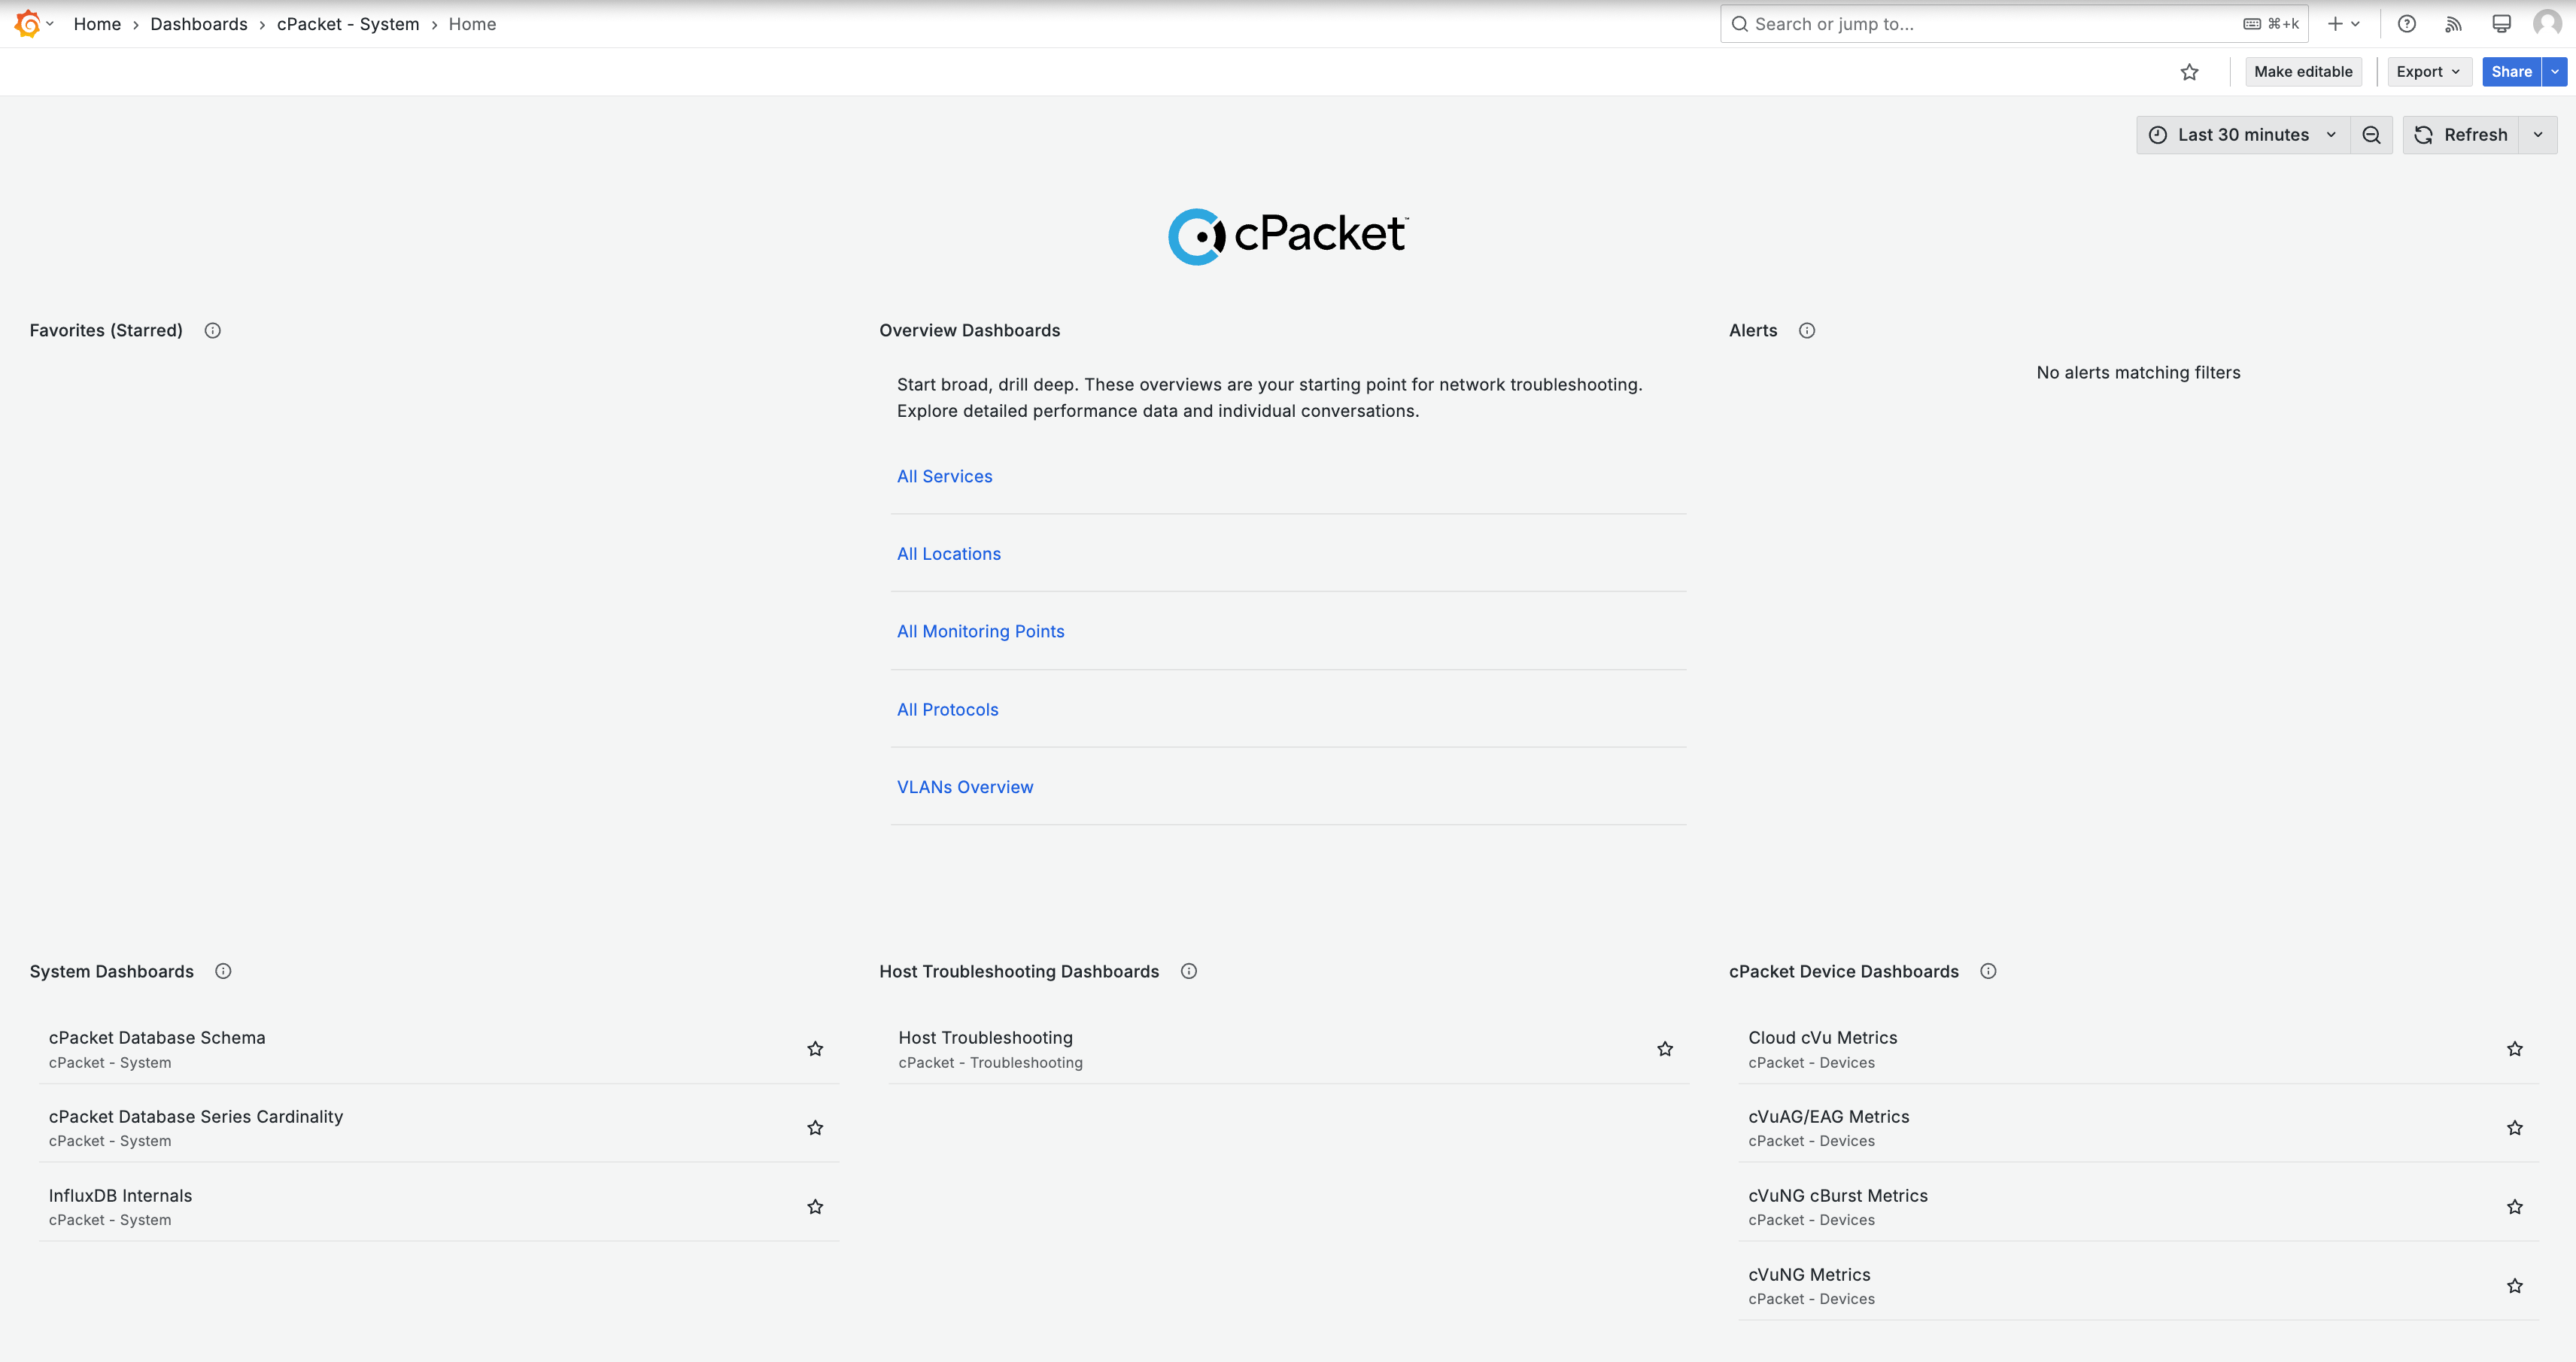The image size is (2576, 1362).
Task: Open cPacket Database Series Cardinality dashboard
Action: 196,1117
